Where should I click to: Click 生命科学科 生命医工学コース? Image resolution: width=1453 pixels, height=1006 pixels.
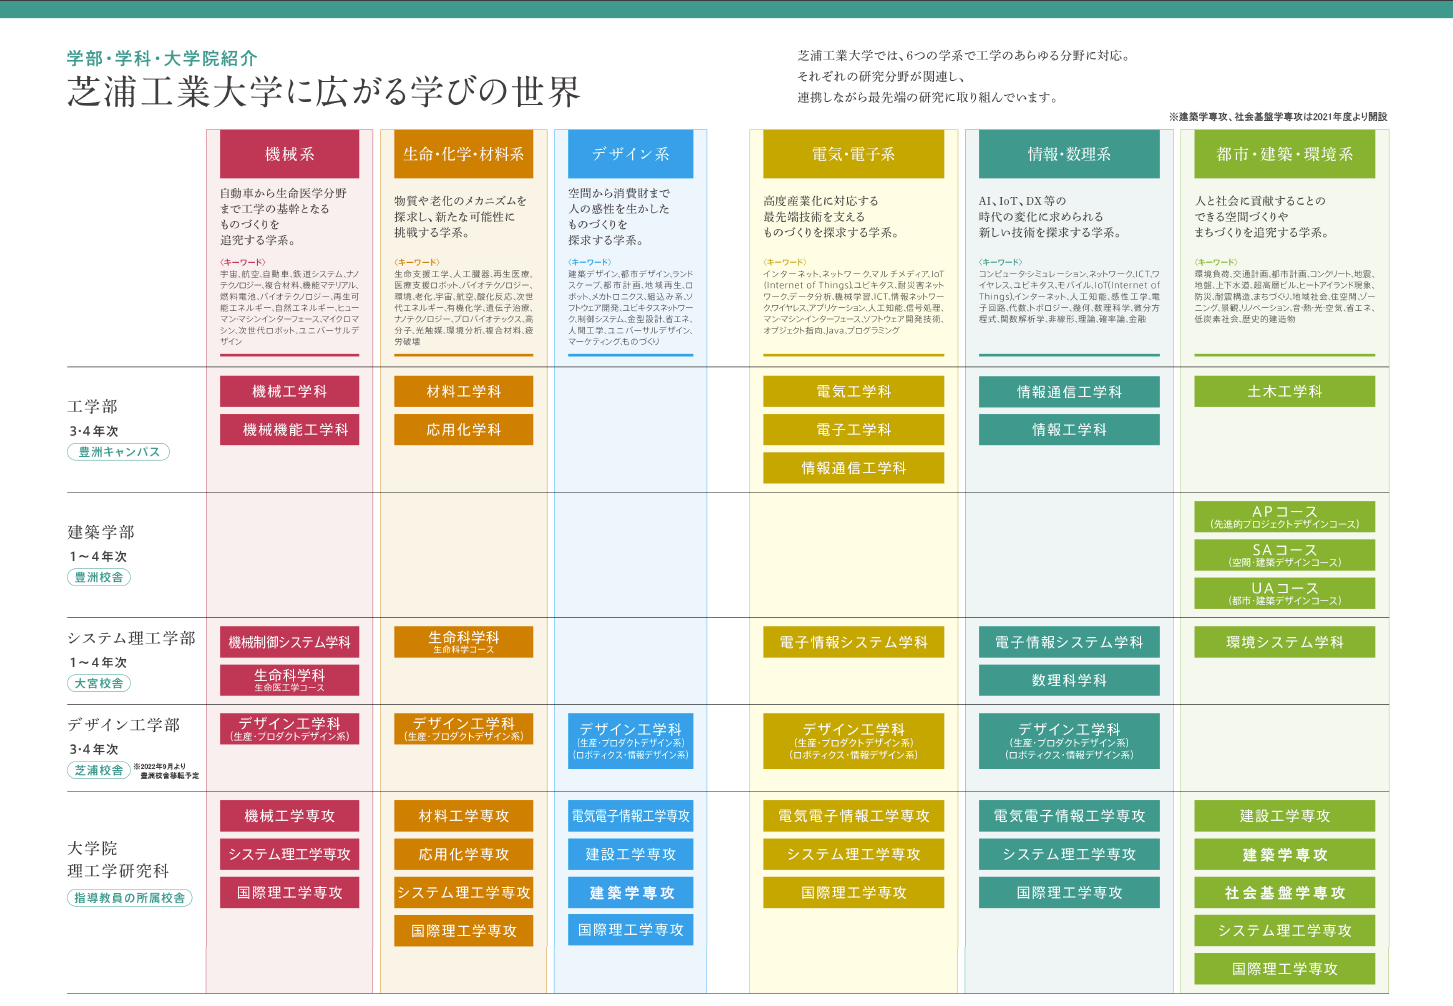[x=288, y=680]
